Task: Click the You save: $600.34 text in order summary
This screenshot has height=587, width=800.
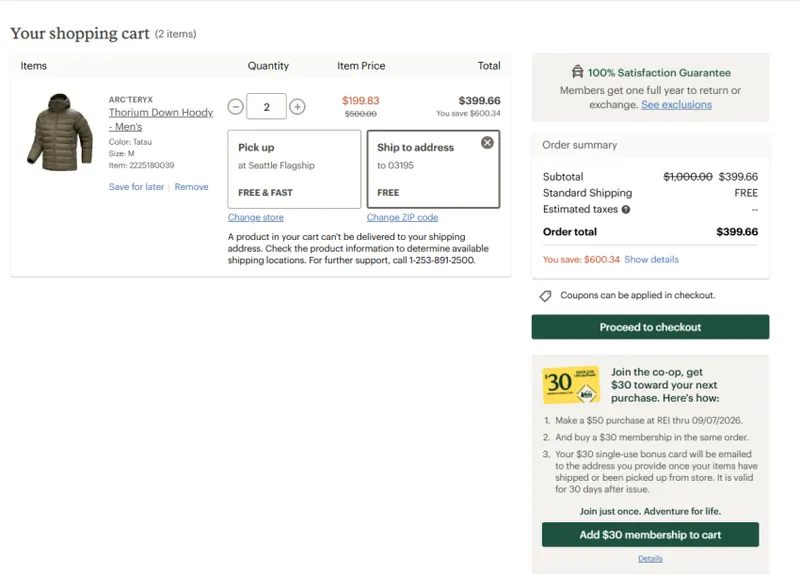Action: tap(581, 260)
